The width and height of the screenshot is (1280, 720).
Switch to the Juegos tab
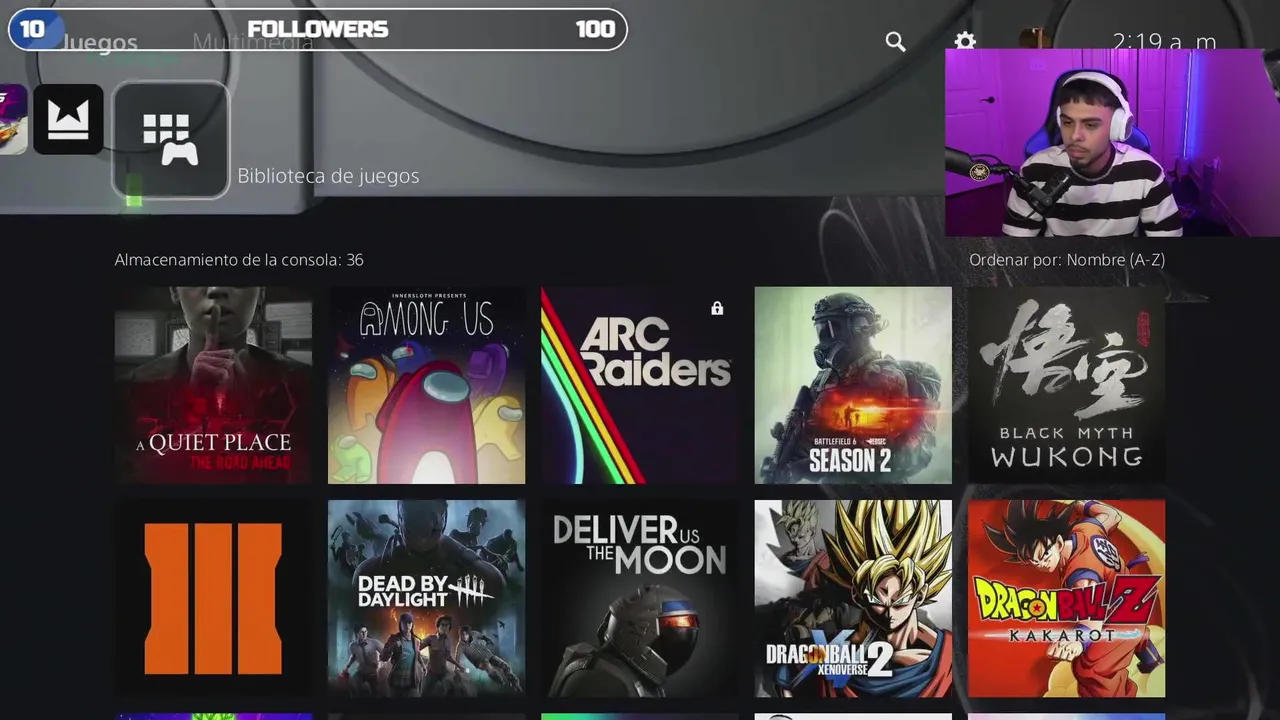(x=100, y=43)
